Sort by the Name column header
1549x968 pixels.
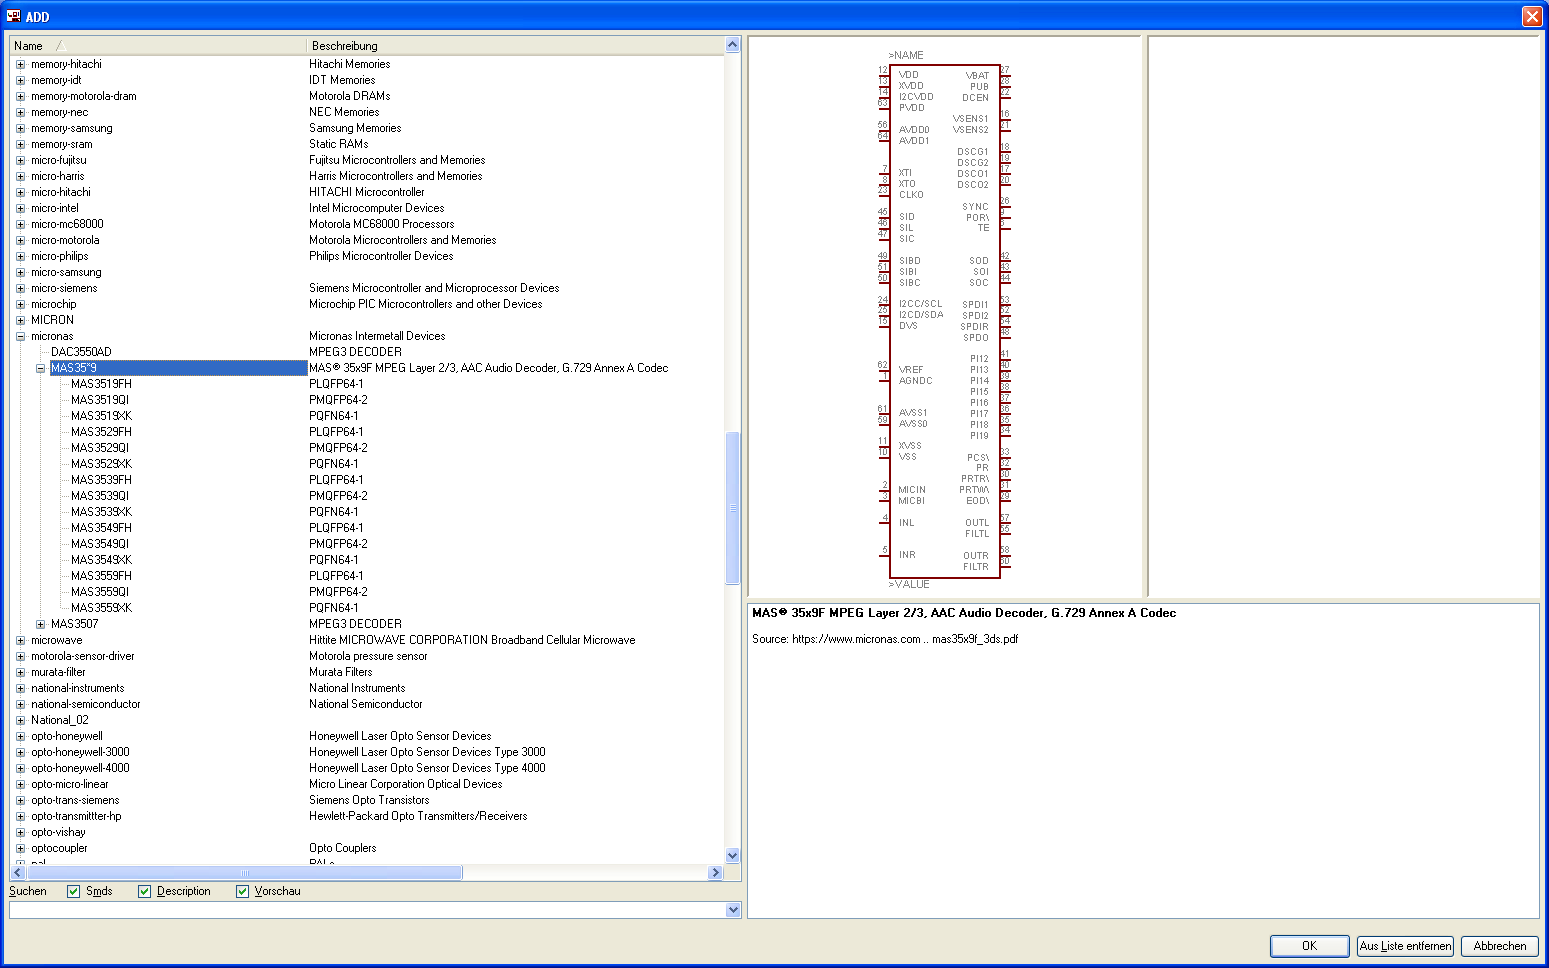point(157,46)
